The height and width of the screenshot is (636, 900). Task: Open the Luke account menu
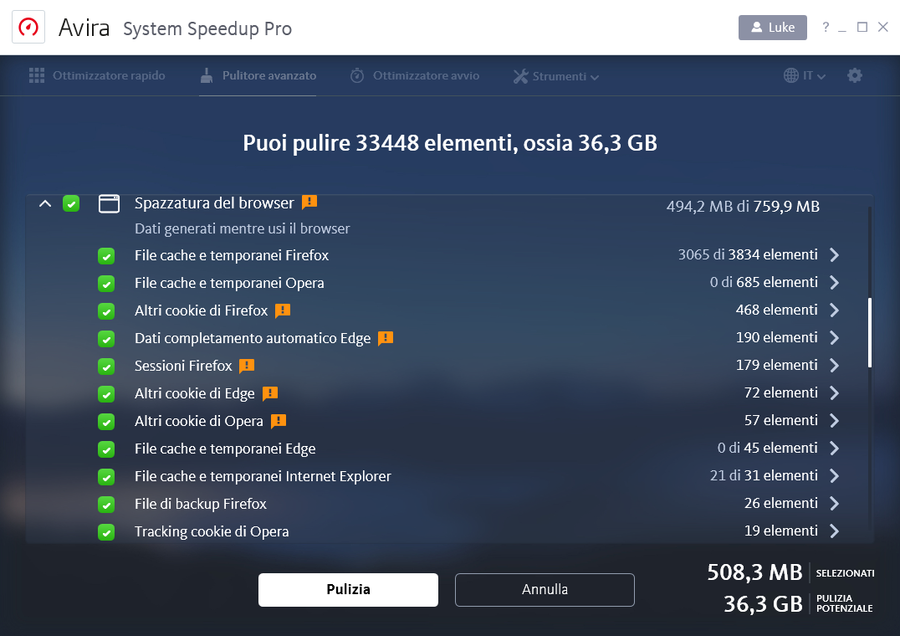click(x=772, y=27)
